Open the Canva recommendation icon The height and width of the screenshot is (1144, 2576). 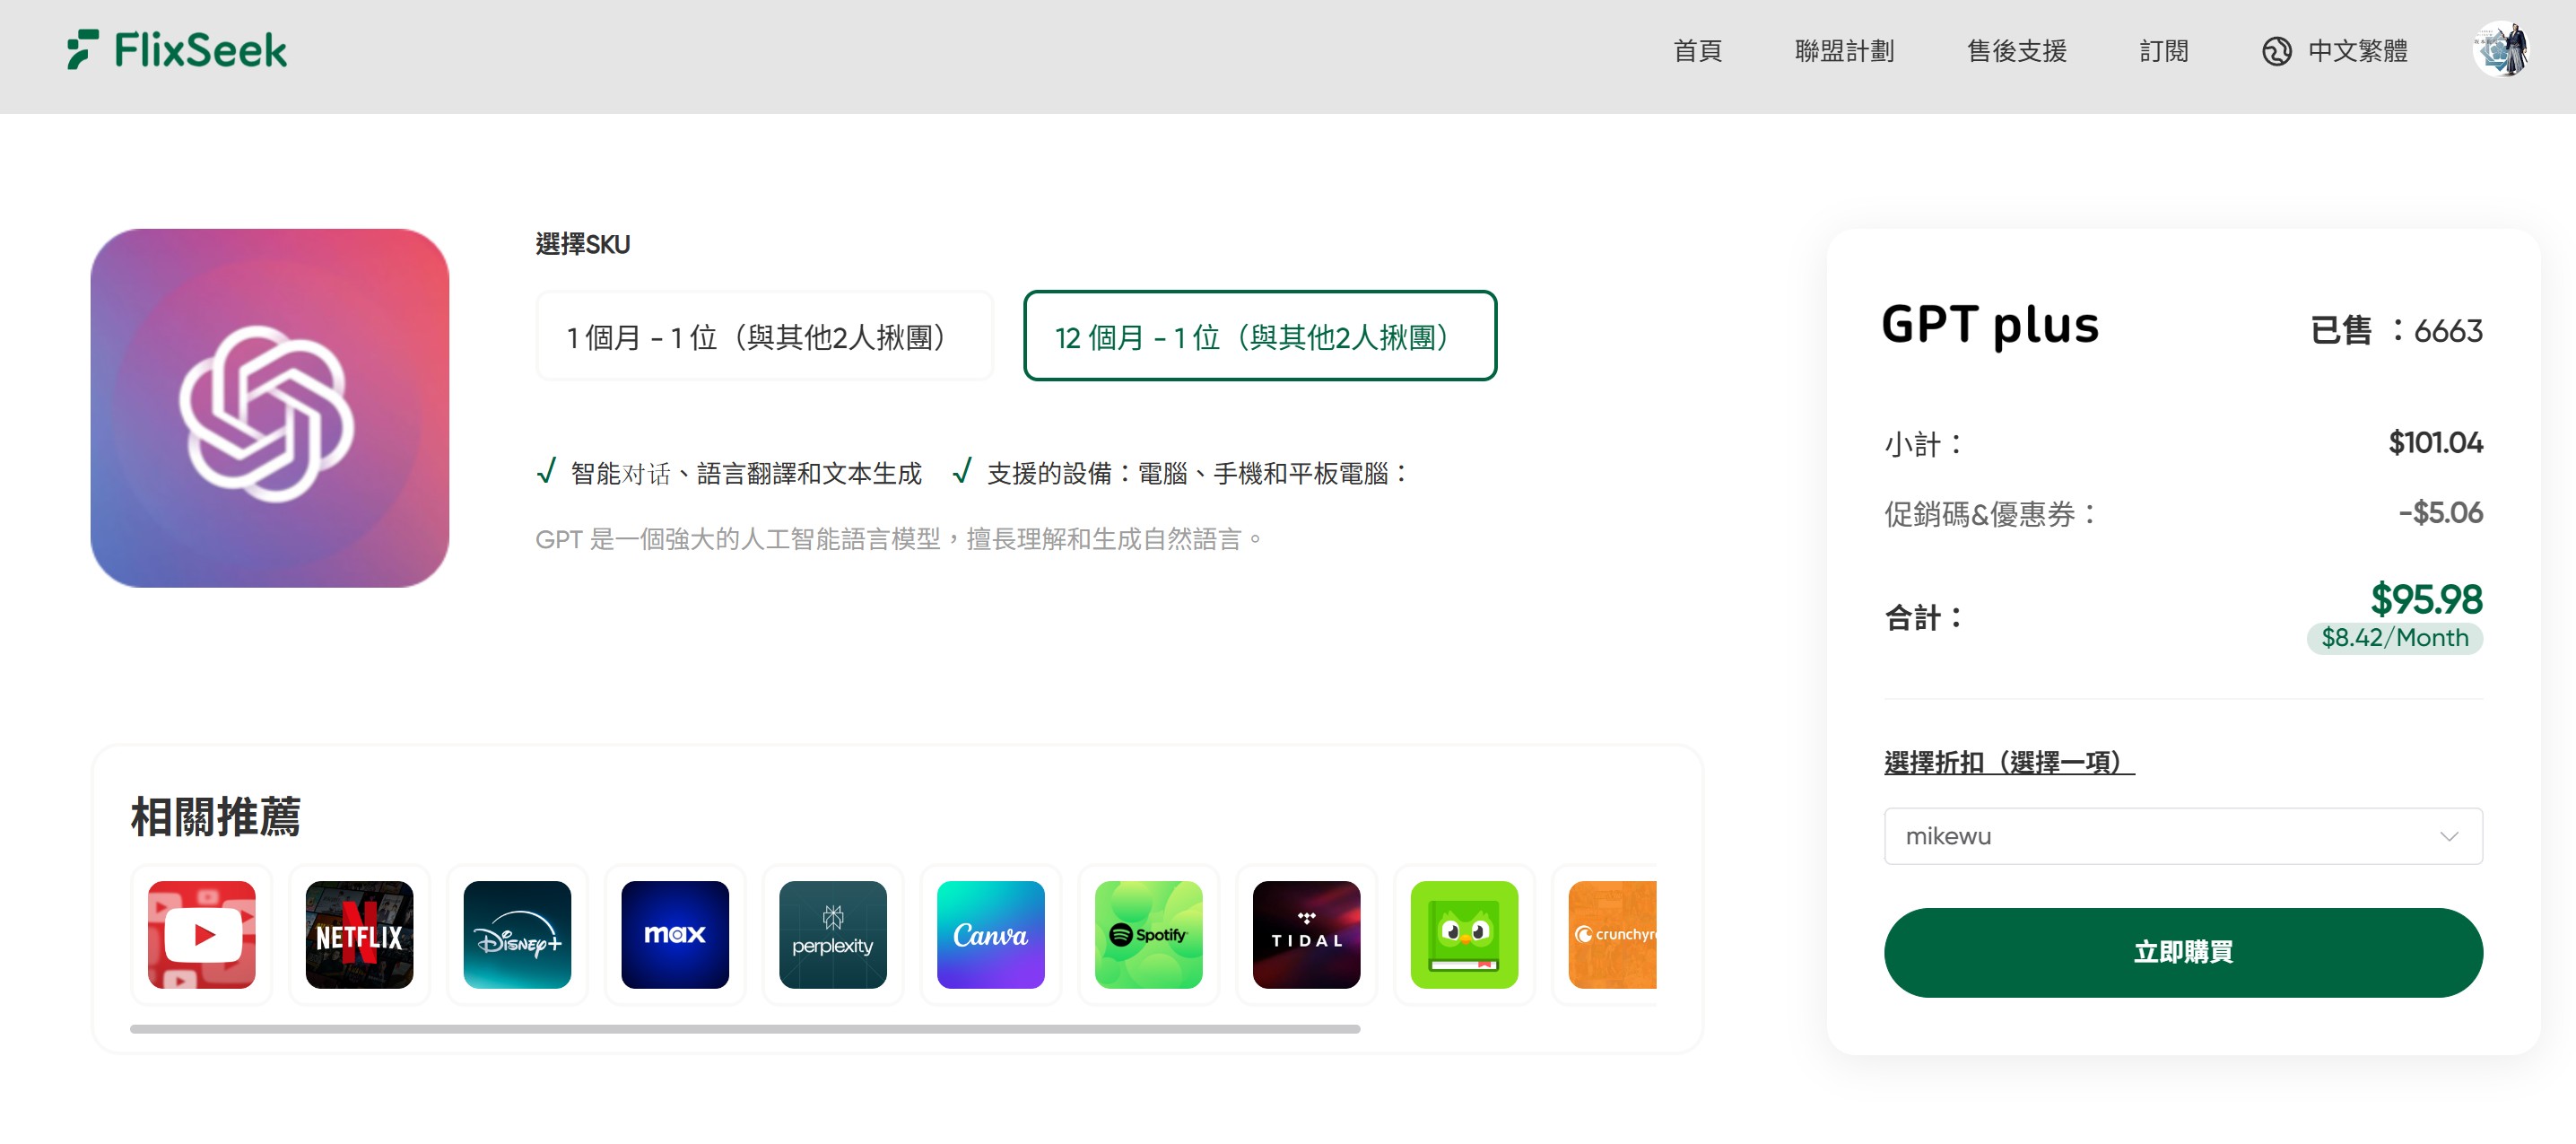coord(990,934)
